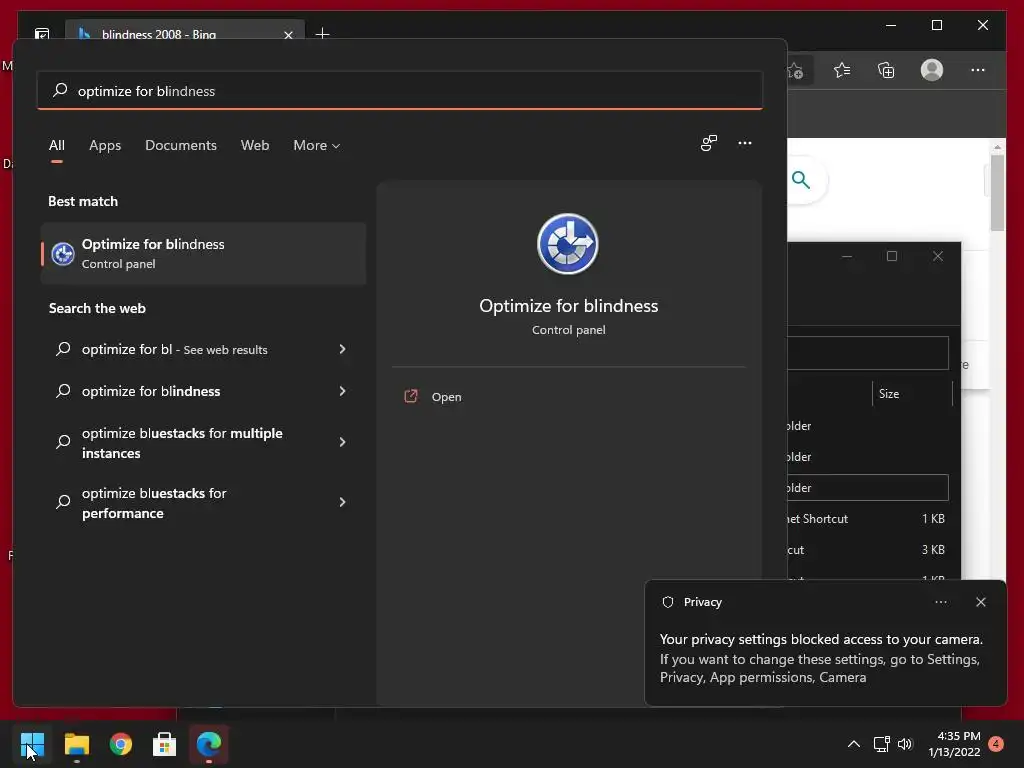Switch to Microsoft Edge on the taskbar

click(x=209, y=744)
